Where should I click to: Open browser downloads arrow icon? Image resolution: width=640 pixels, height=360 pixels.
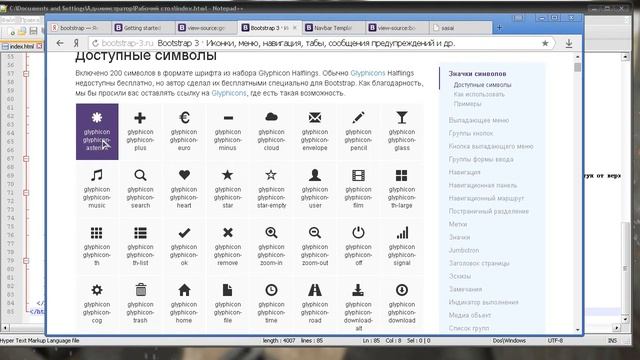click(x=569, y=43)
